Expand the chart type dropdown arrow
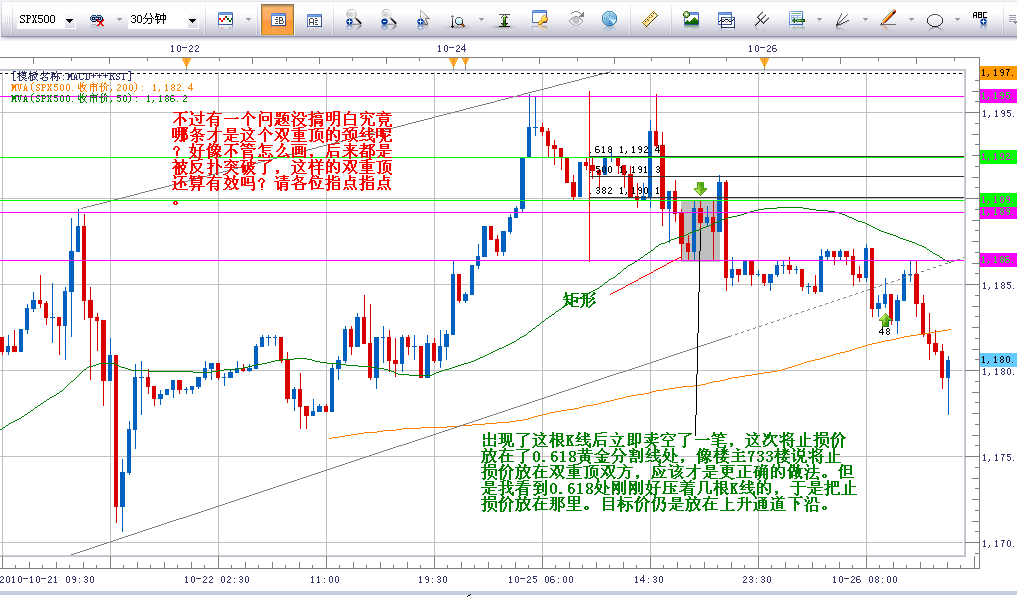 click(248, 20)
